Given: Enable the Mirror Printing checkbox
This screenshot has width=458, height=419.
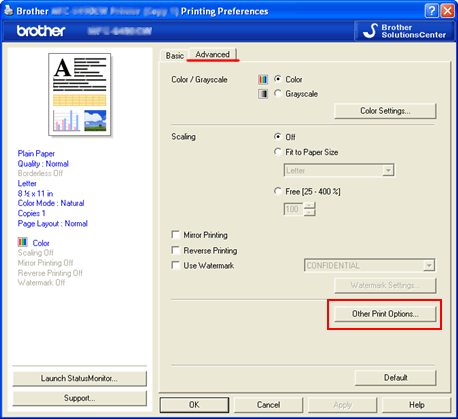Looking at the screenshot, I should click(x=175, y=235).
